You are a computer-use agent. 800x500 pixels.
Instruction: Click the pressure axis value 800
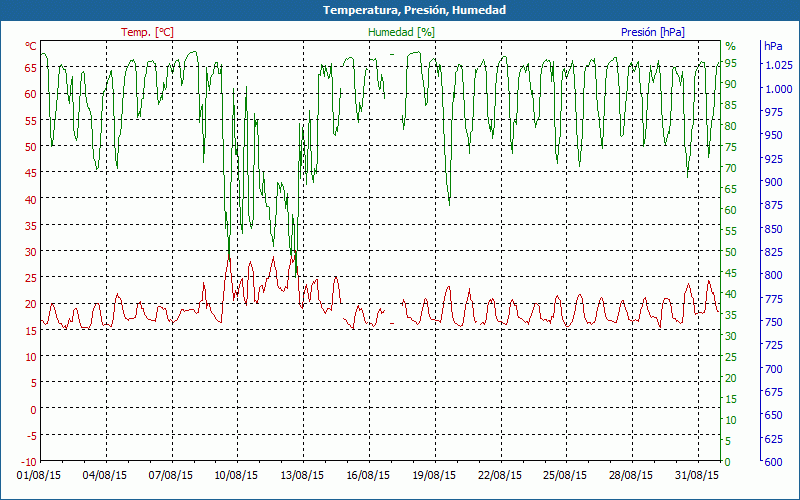(773, 275)
